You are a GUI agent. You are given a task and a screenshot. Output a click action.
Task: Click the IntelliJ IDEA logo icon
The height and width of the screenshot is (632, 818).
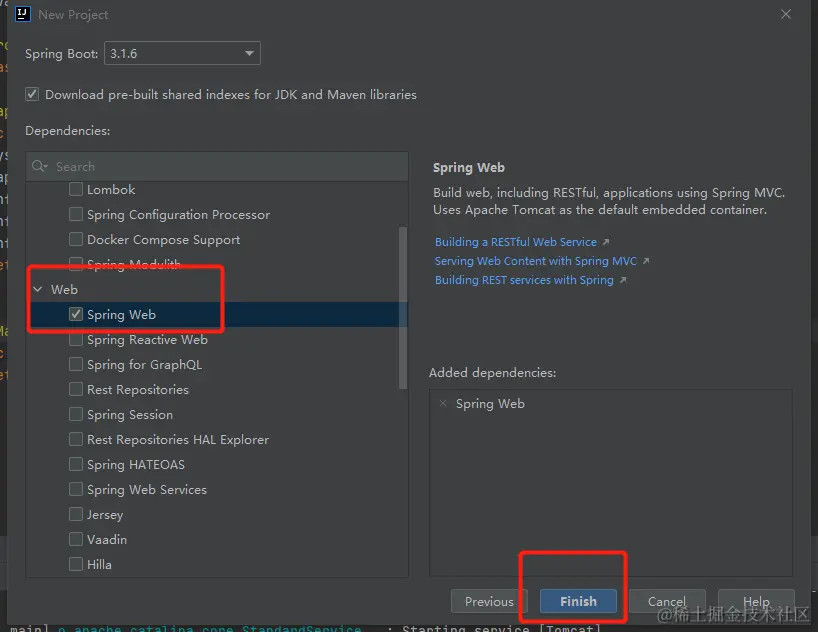click(x=22, y=14)
